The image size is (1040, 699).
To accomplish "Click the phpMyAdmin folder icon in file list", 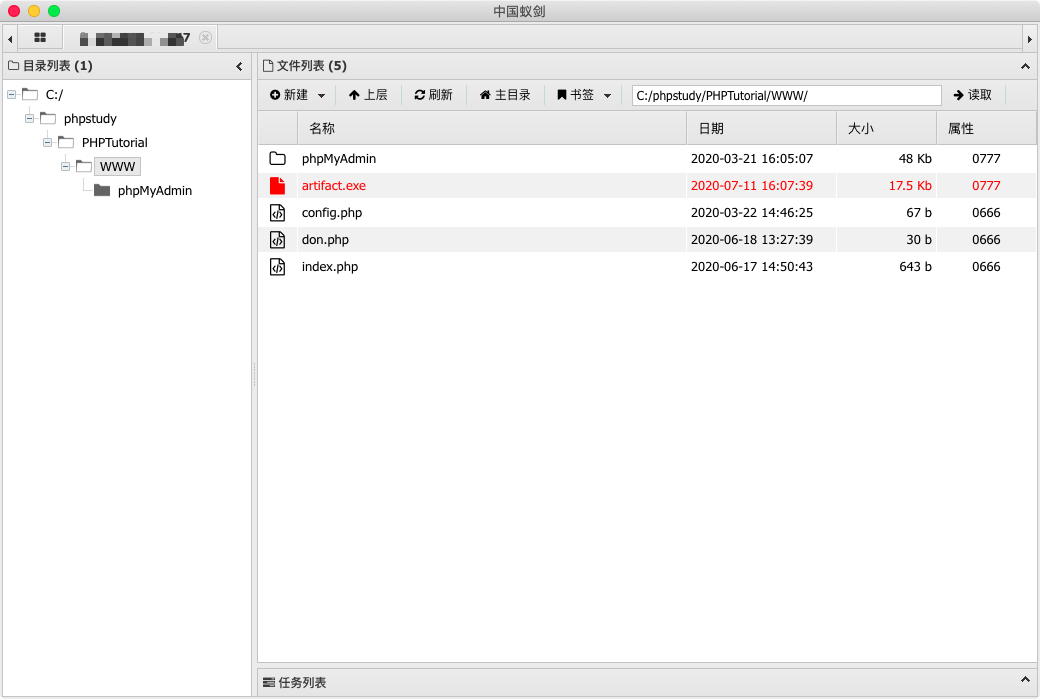I will click(277, 159).
